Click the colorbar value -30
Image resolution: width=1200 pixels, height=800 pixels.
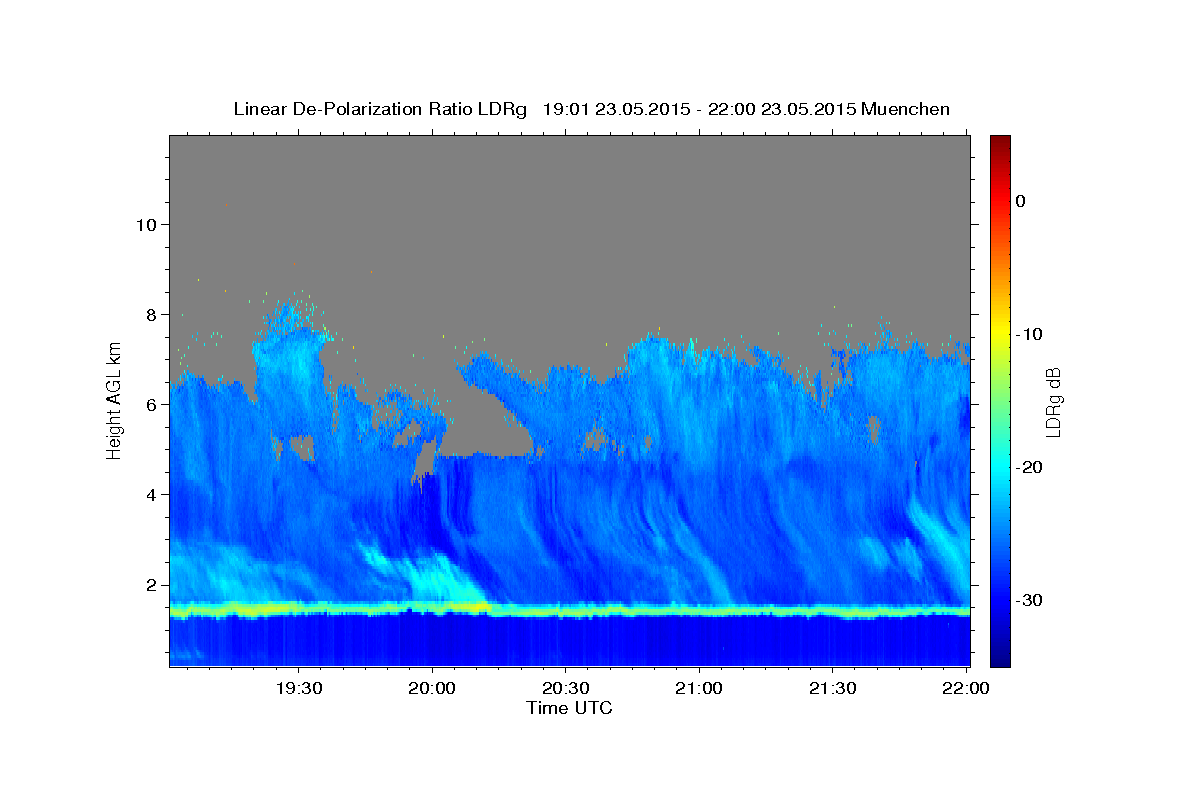1030,600
